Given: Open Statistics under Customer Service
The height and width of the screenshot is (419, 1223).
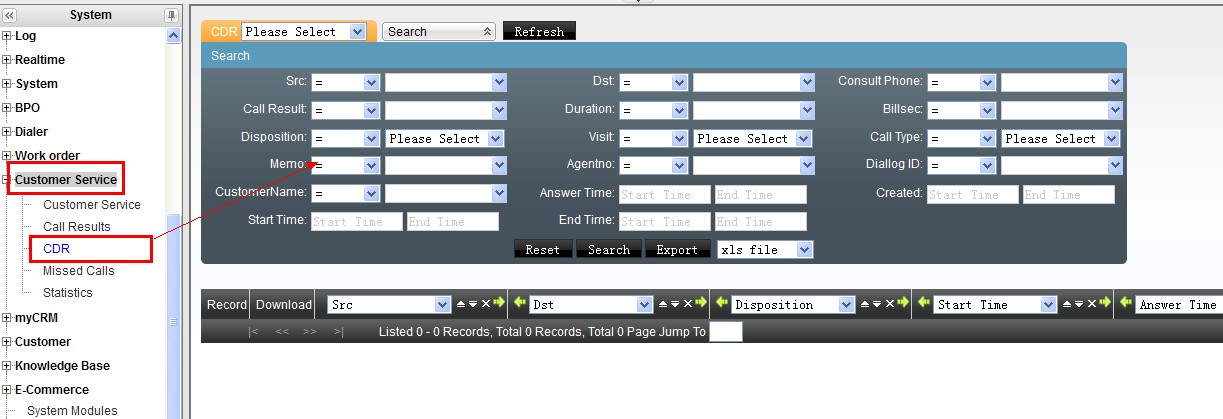Looking at the screenshot, I should pos(67,293).
